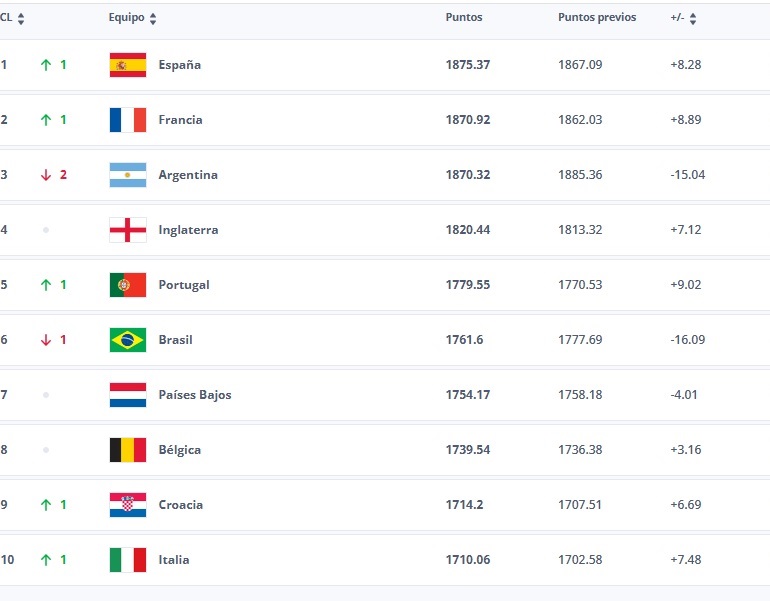Click the Puntos previos column header
Viewport: 770px width, 601px height.
pyautogui.click(x=597, y=18)
